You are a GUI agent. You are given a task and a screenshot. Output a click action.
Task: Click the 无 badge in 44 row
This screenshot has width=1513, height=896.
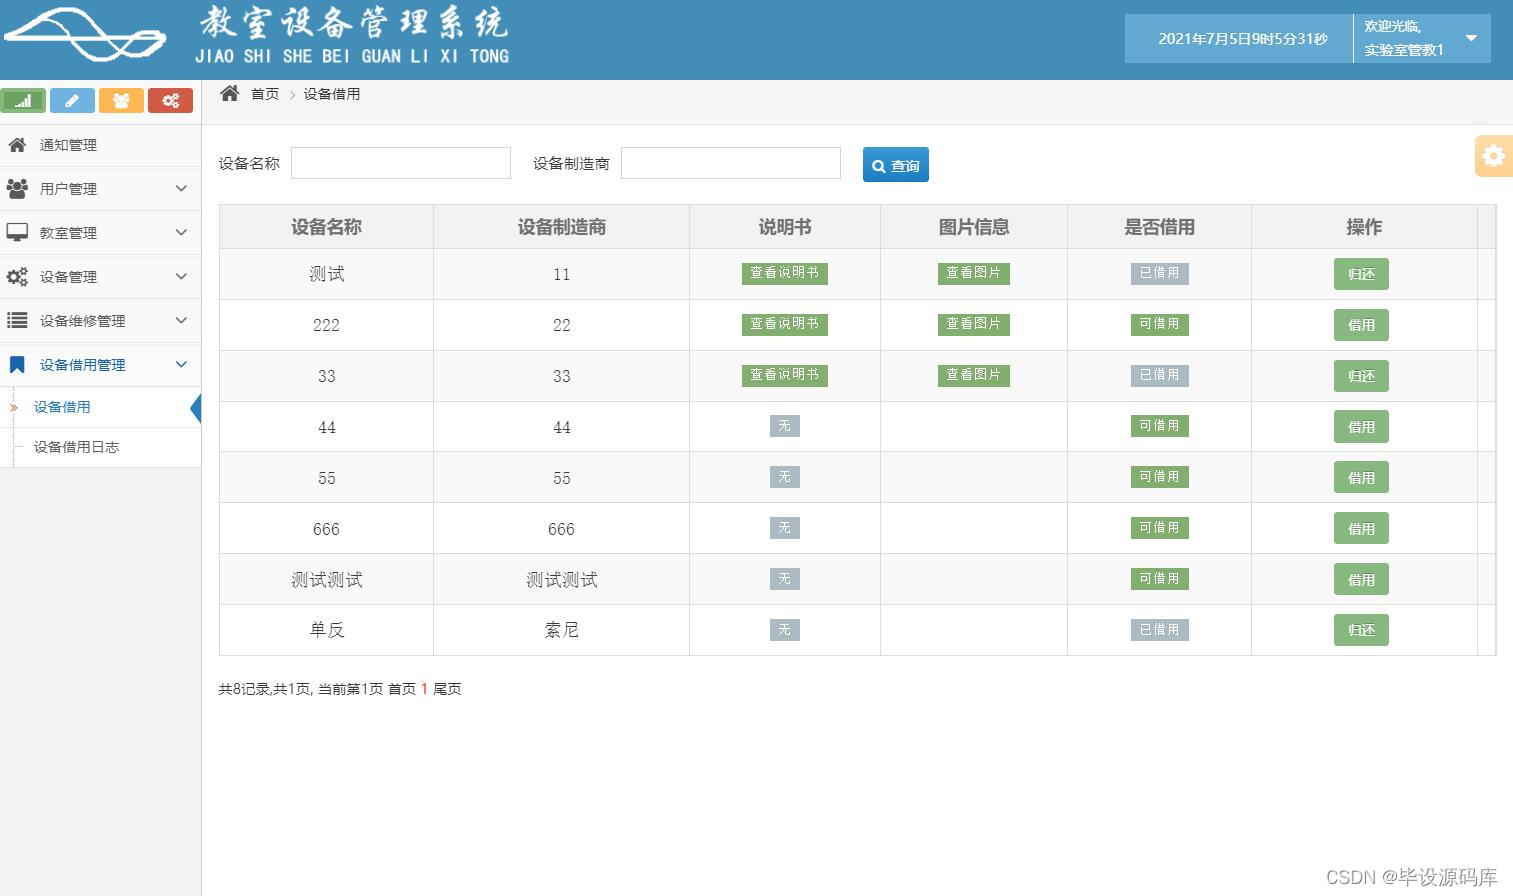click(x=784, y=426)
